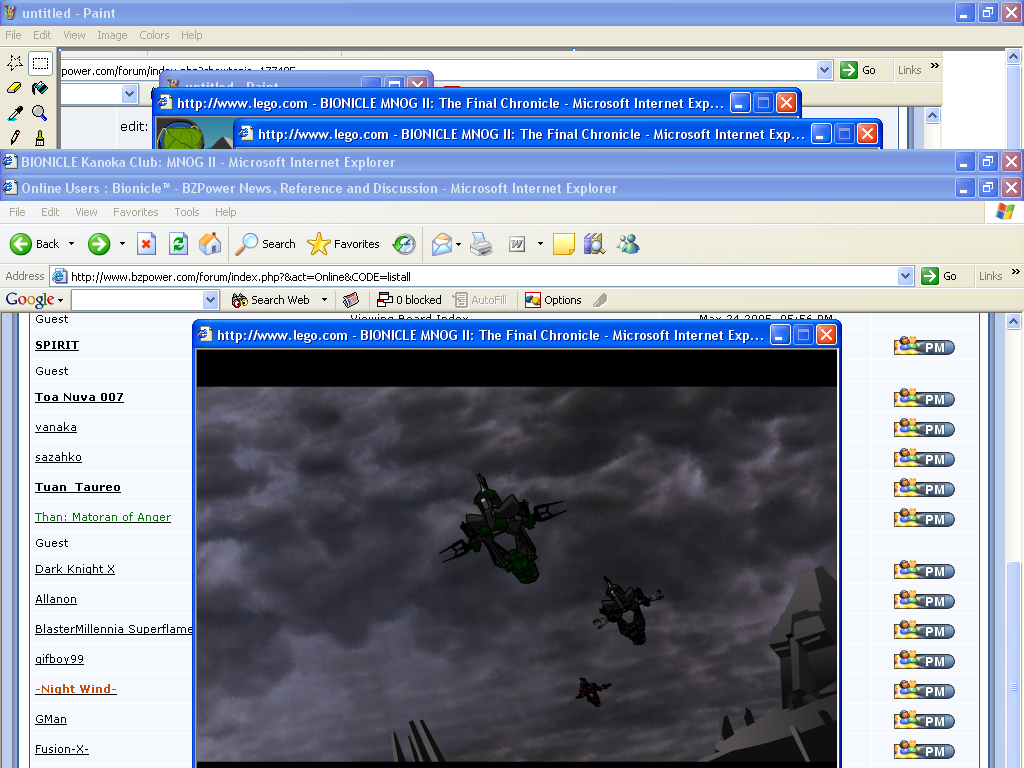The height and width of the screenshot is (768, 1024).
Task: Open the Paint File menu
Action: pos(13,35)
